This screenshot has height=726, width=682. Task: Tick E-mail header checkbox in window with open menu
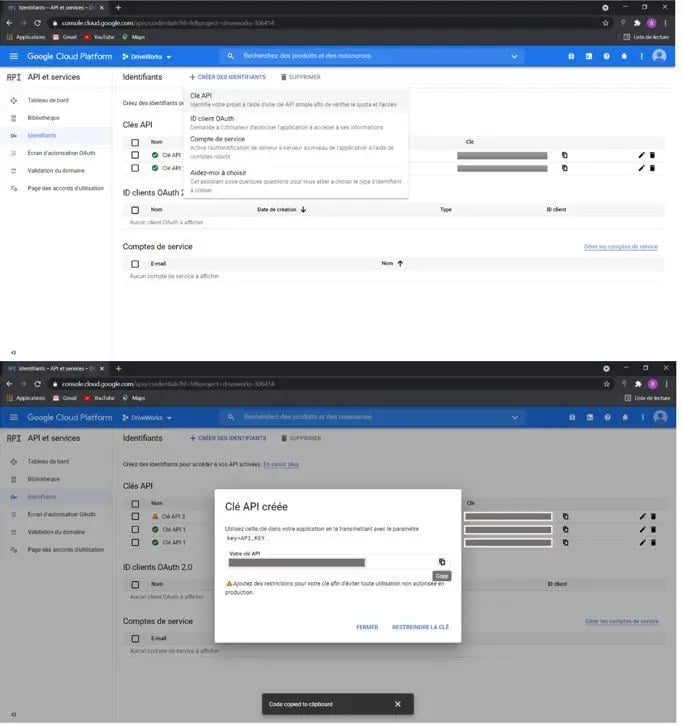[x=135, y=264]
